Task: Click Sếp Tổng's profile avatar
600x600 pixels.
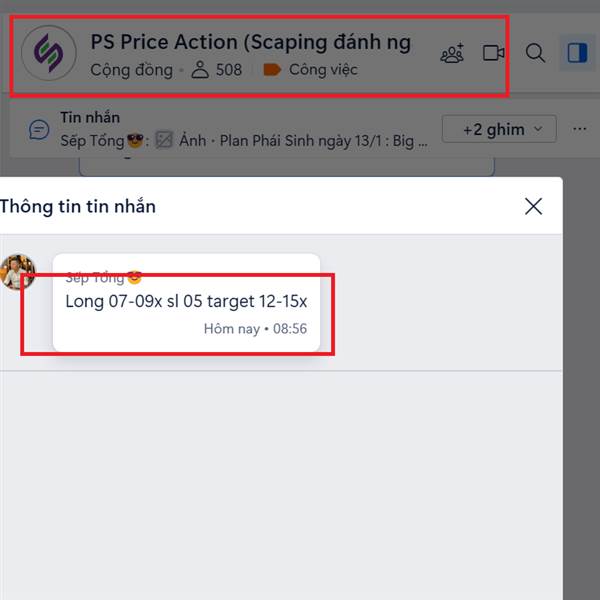Action: pos(18,272)
